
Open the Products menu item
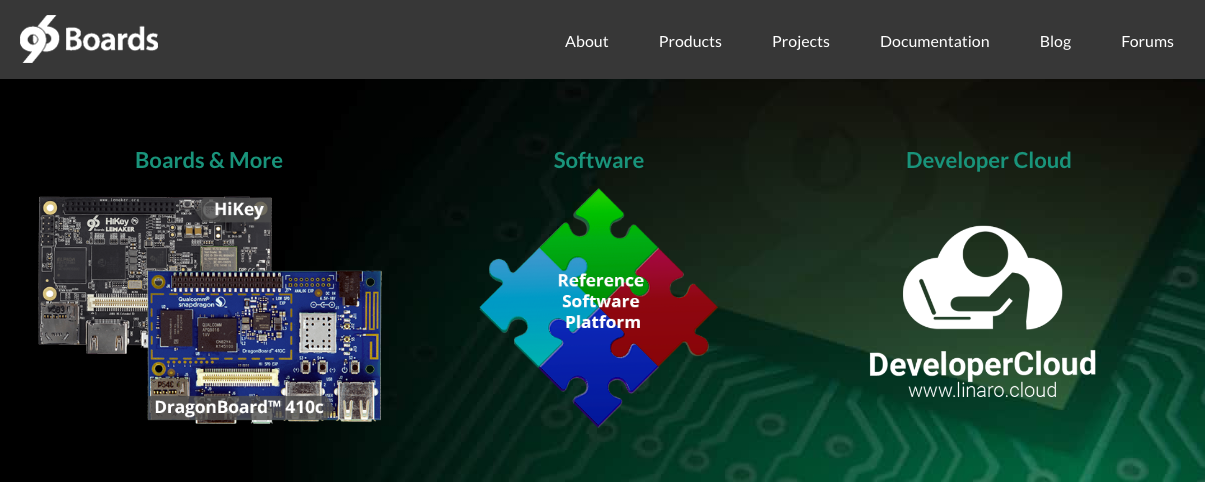tap(690, 41)
